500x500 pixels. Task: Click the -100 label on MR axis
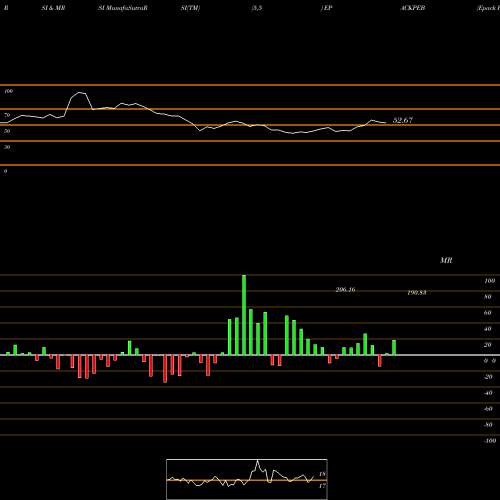tap(490, 441)
